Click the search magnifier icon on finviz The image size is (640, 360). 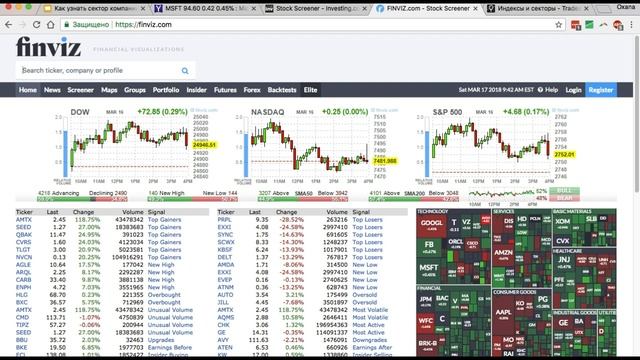click(185, 71)
